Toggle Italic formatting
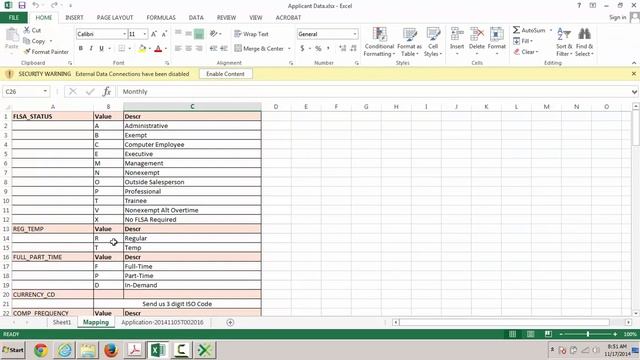 (91, 48)
